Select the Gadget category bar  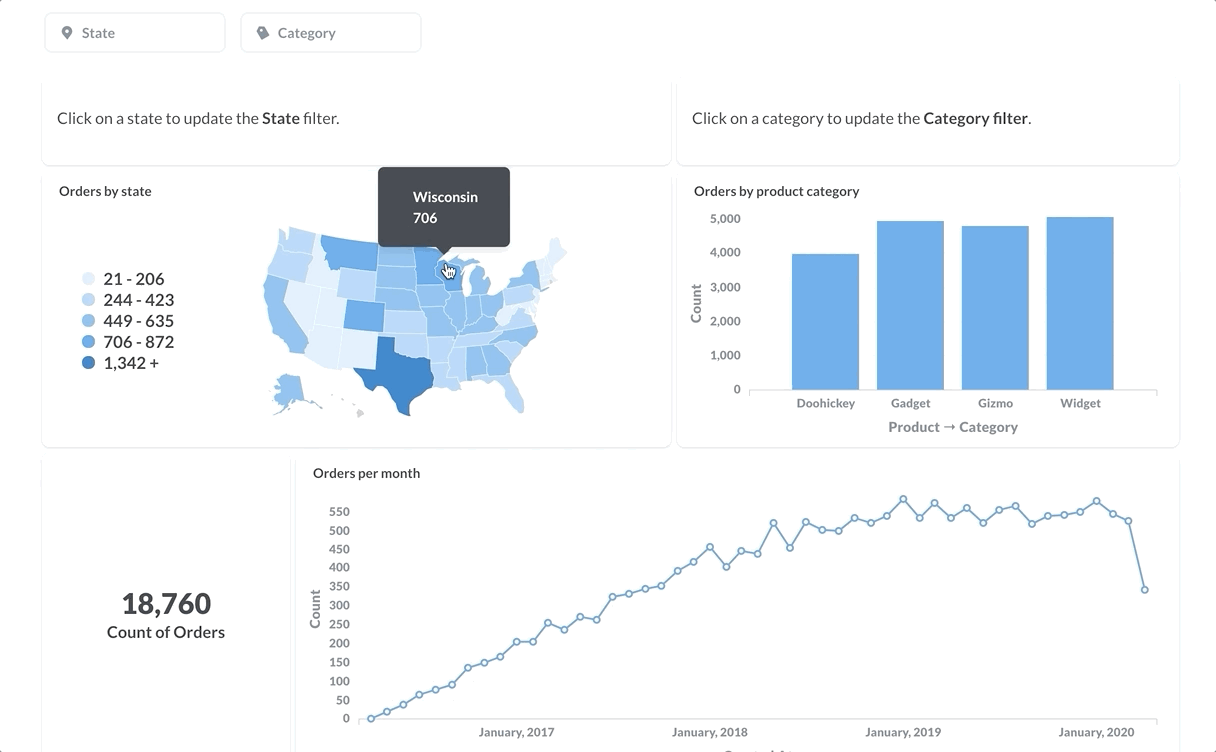coord(910,305)
